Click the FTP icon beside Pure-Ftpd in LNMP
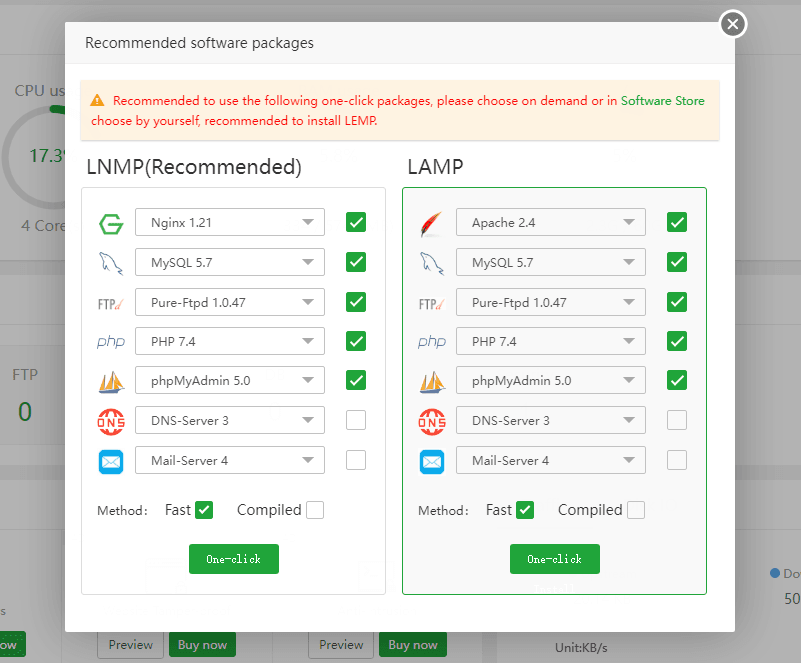Screen dimensions: 801x663 click(110, 301)
